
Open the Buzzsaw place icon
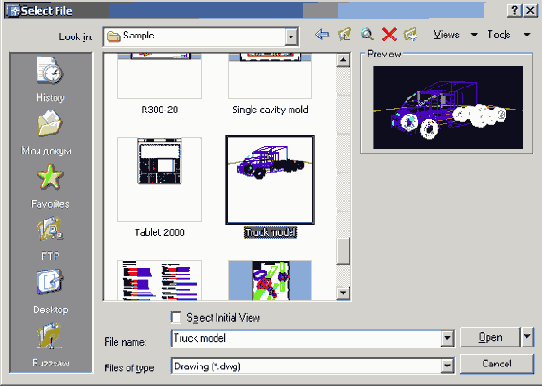tap(50, 336)
